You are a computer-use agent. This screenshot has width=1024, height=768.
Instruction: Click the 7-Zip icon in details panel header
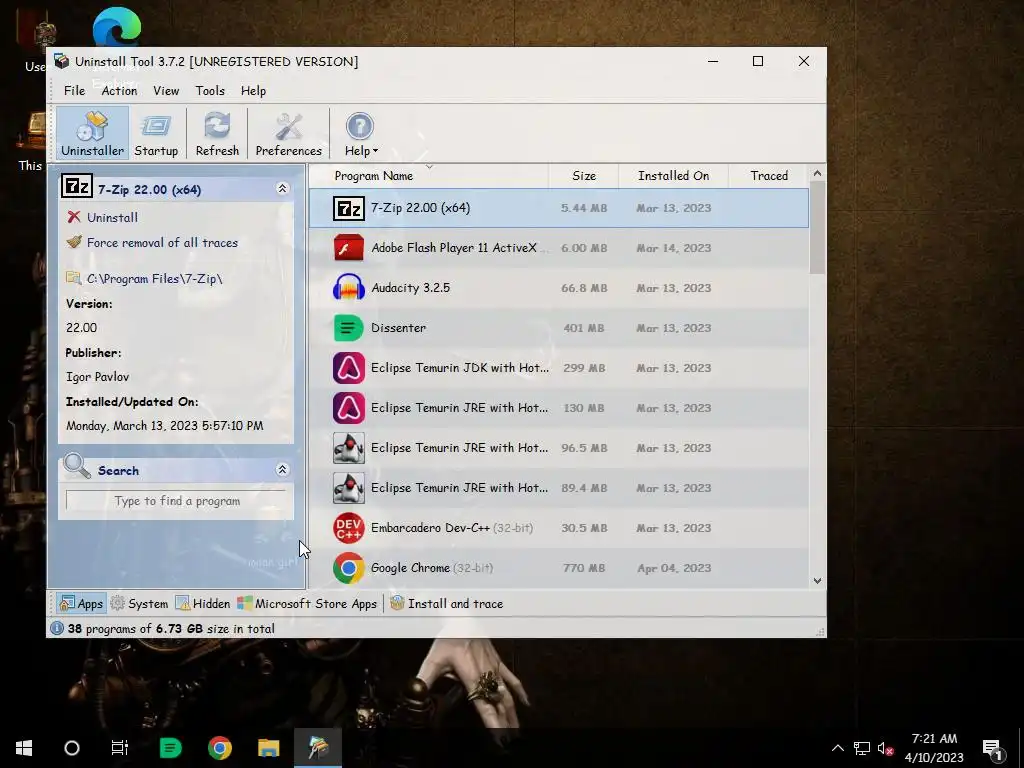tap(77, 186)
